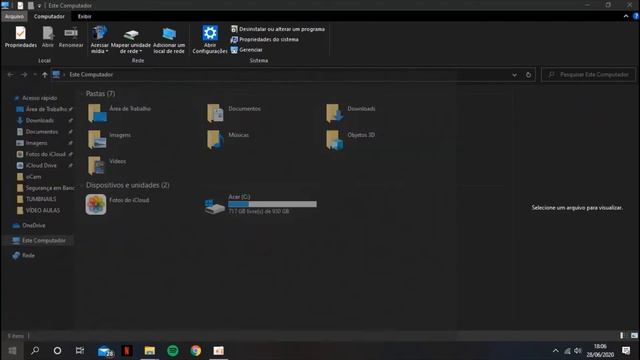This screenshot has height=360, width=640.
Task: Click the Pesquisar Este Computador search box
Action: coord(589,75)
